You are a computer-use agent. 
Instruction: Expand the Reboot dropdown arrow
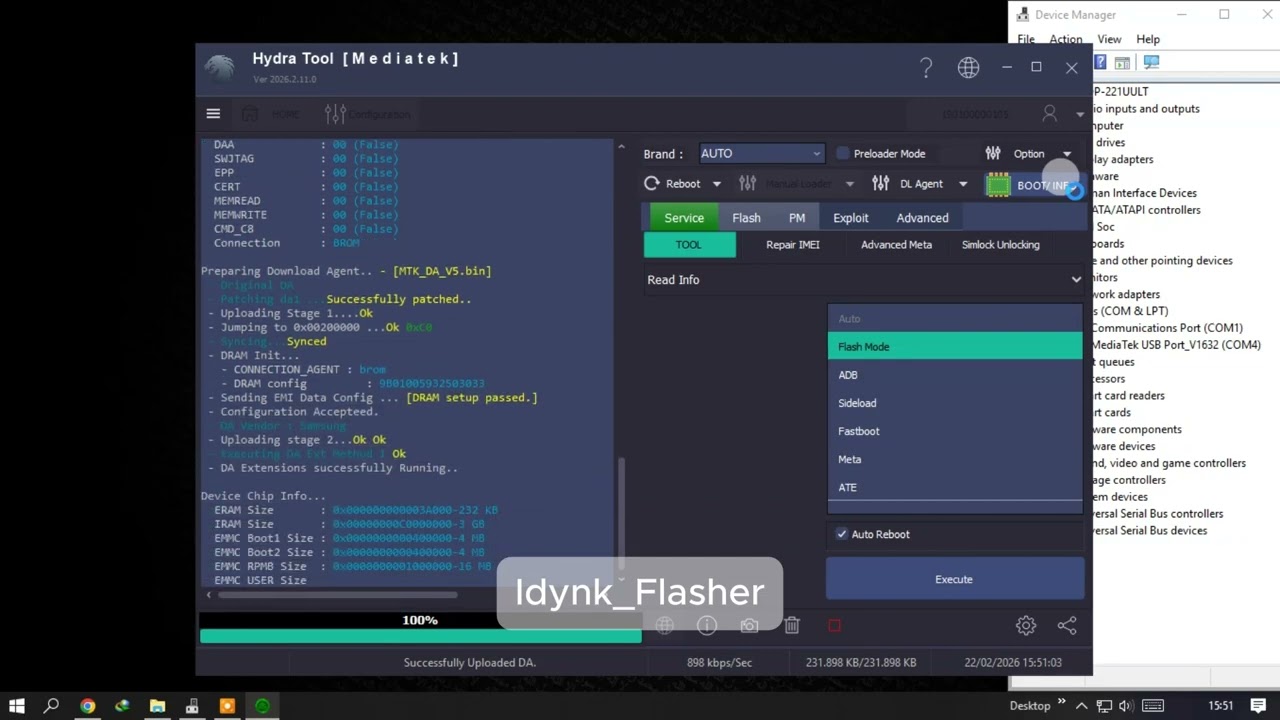point(716,184)
